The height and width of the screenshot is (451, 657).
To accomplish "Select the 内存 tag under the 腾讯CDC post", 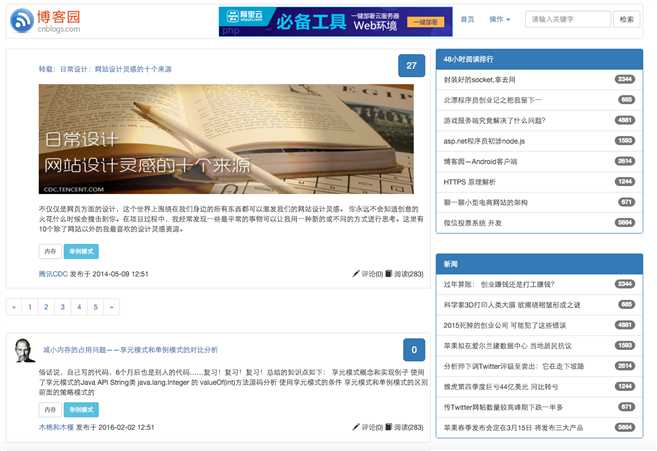I will click(50, 251).
